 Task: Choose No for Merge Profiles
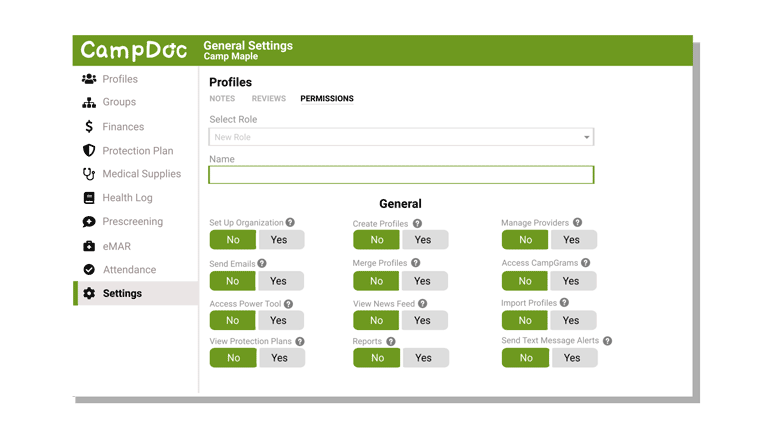[376, 281]
